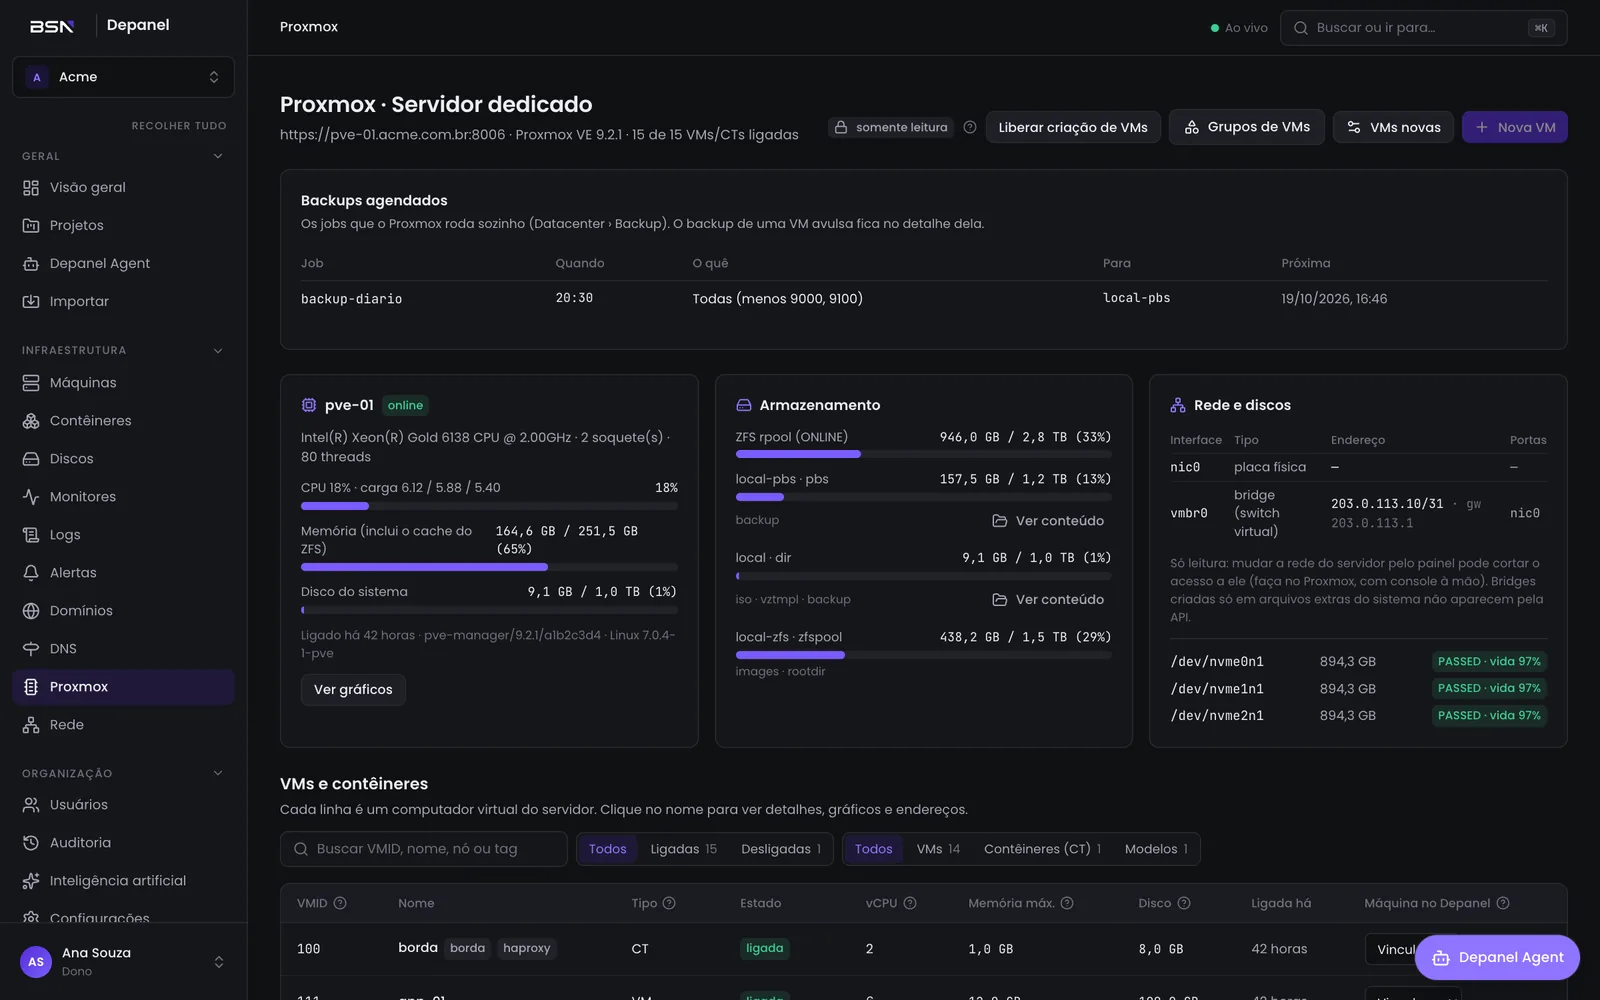This screenshot has width=1600, height=1000.
Task: Open Rede network item
Action: [123, 725]
